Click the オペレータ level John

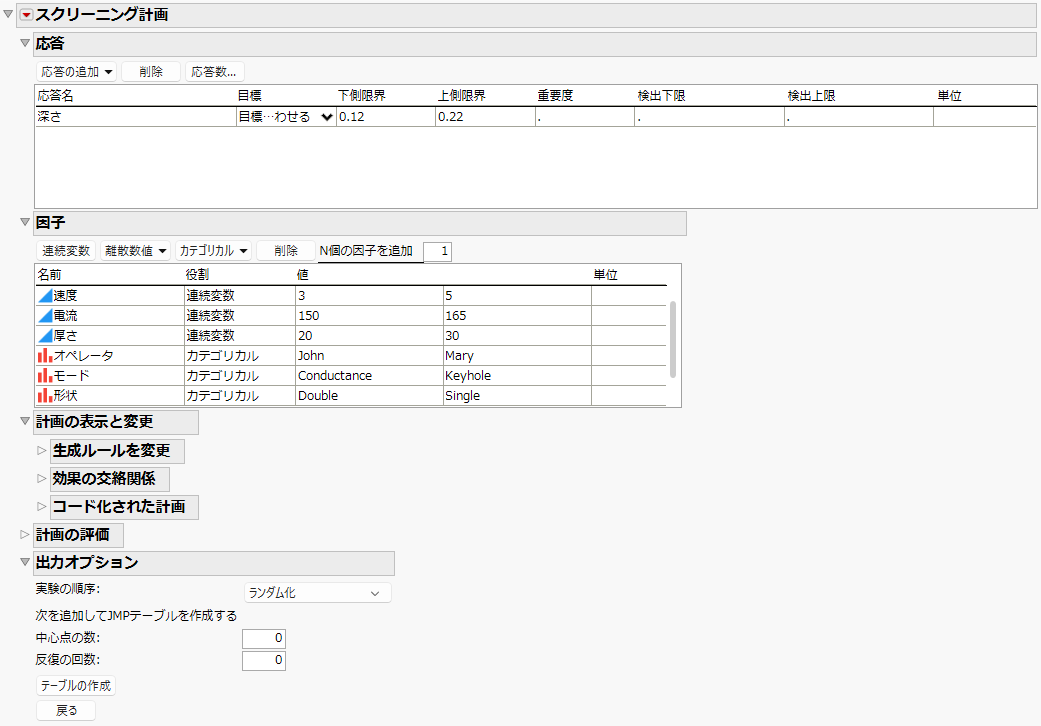coord(368,356)
